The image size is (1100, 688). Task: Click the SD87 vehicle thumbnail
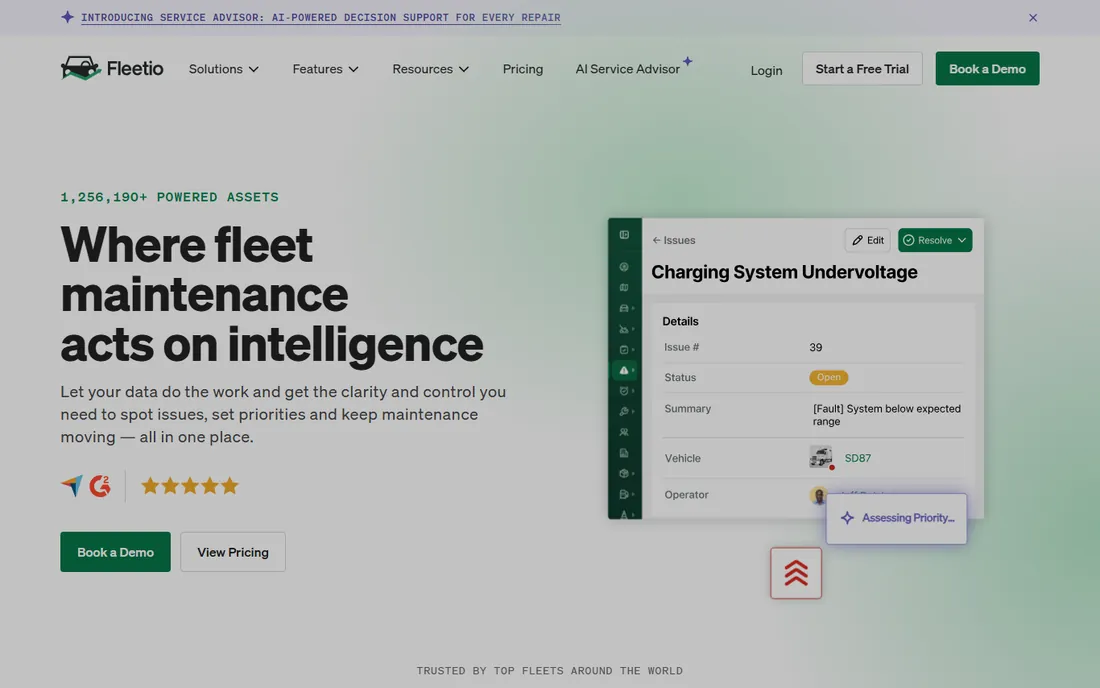click(821, 457)
